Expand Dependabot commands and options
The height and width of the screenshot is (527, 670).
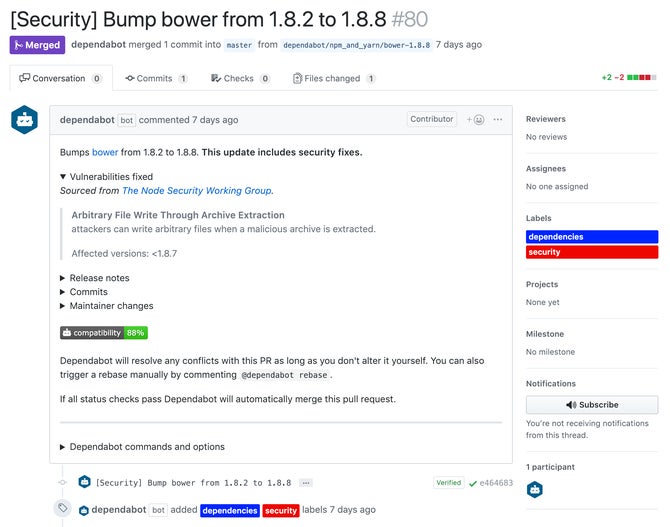142,447
